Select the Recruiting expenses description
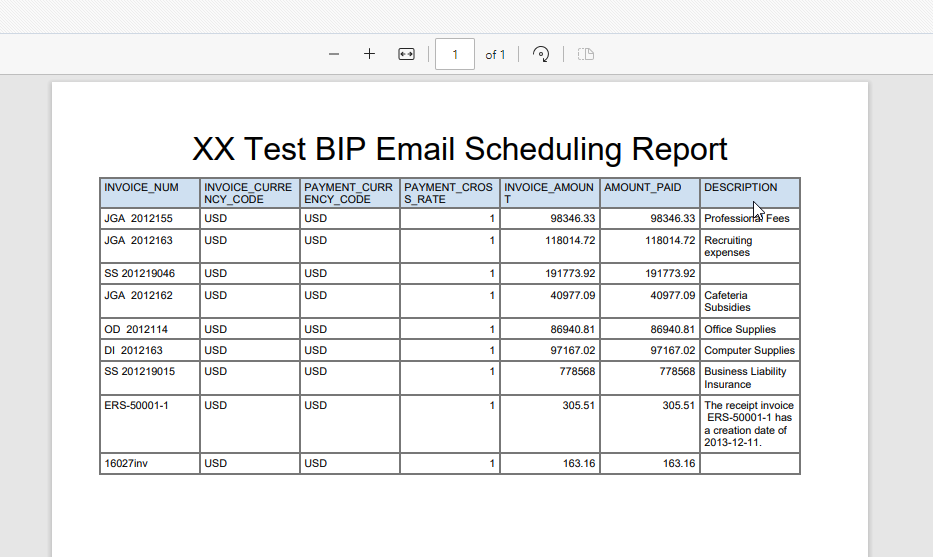The width and height of the screenshot is (933, 557). click(x=728, y=246)
